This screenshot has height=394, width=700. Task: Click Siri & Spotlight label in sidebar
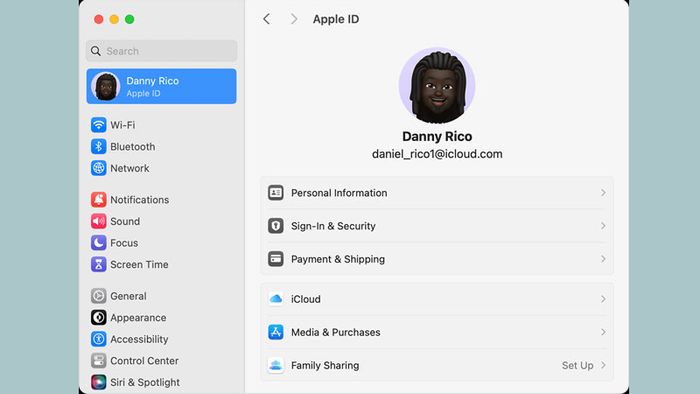point(145,382)
